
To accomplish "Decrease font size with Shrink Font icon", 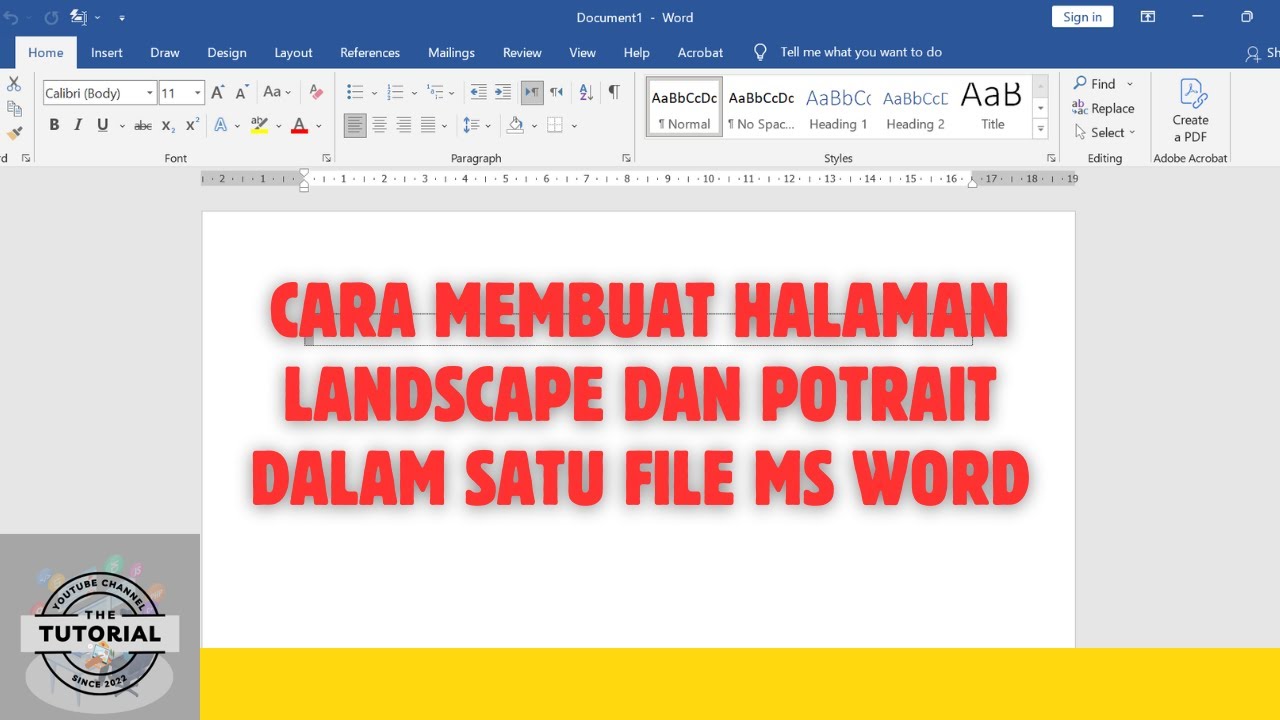I will point(244,93).
